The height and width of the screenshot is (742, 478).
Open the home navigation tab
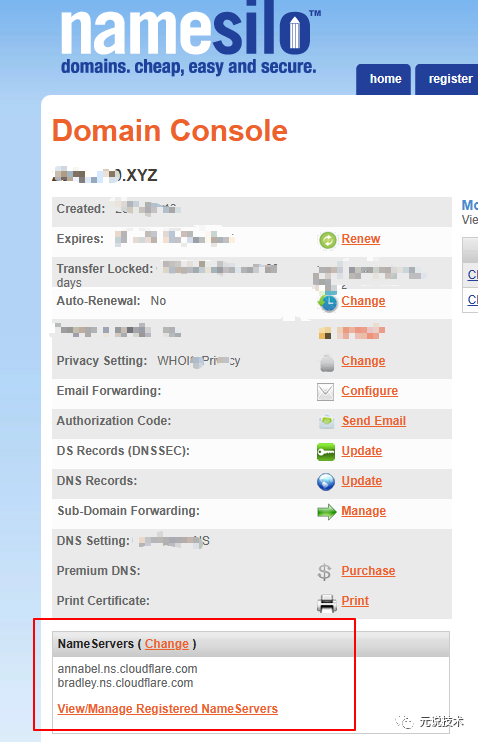click(x=384, y=79)
